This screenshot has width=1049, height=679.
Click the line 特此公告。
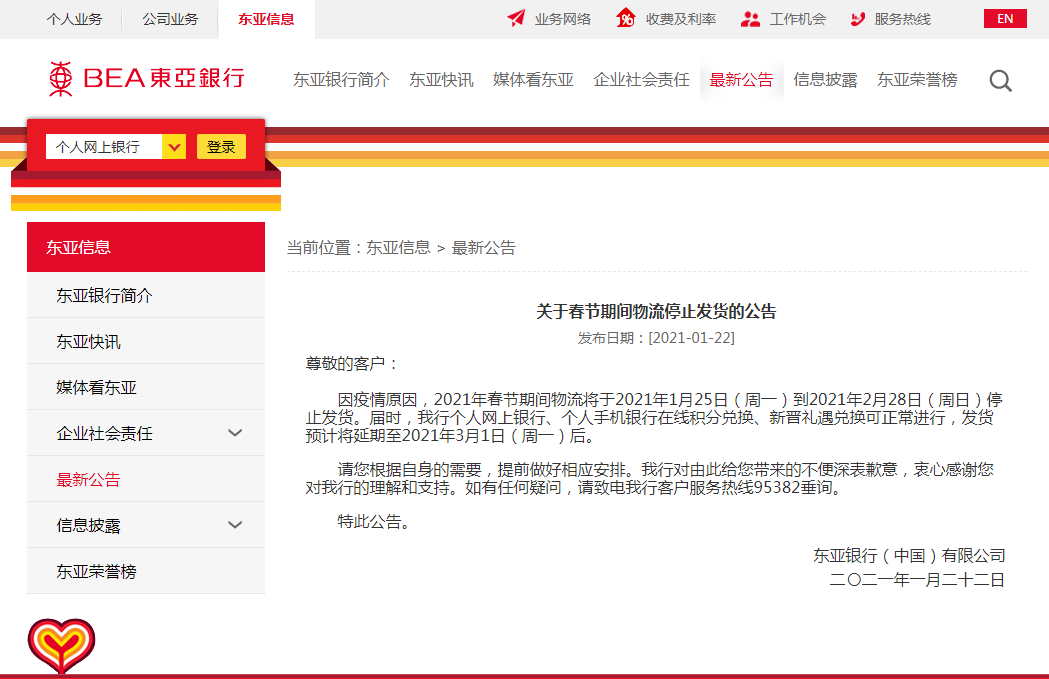(375, 522)
